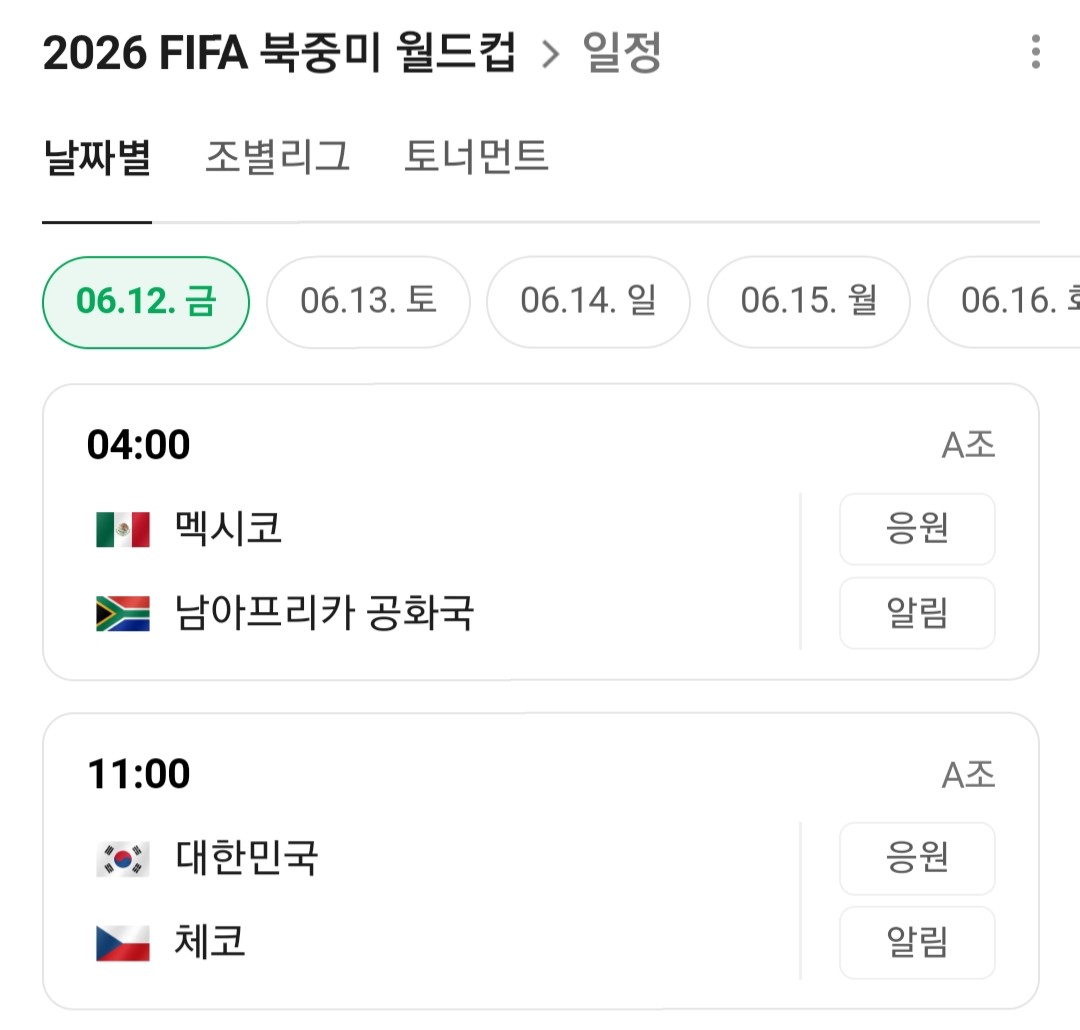This screenshot has width=1080, height=1030.
Task: Select the partially visible 06.16 date chip
Action: click(x=1004, y=302)
